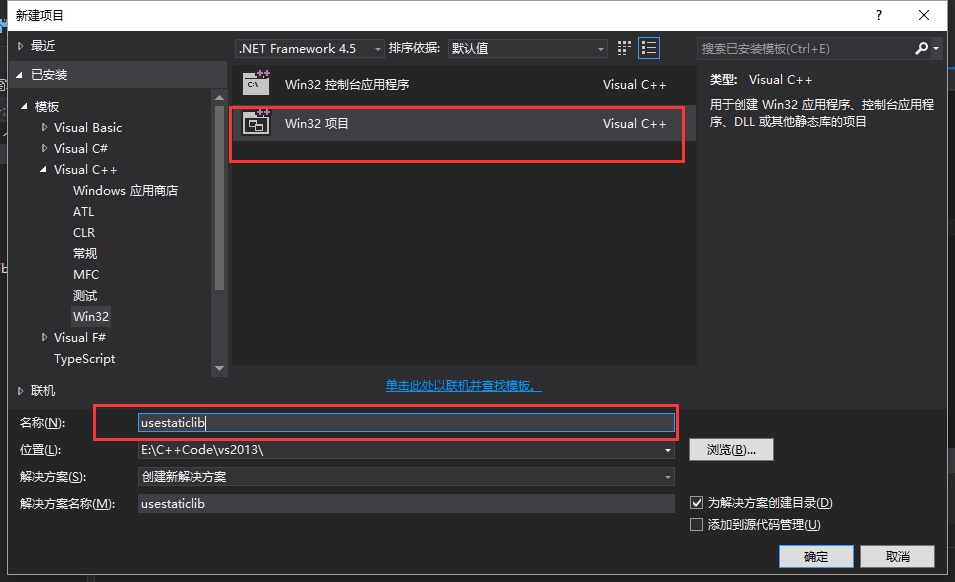The width and height of the screenshot is (955, 582).
Task: Toggle 为解决方案创建目录 checkbox
Action: (x=696, y=503)
